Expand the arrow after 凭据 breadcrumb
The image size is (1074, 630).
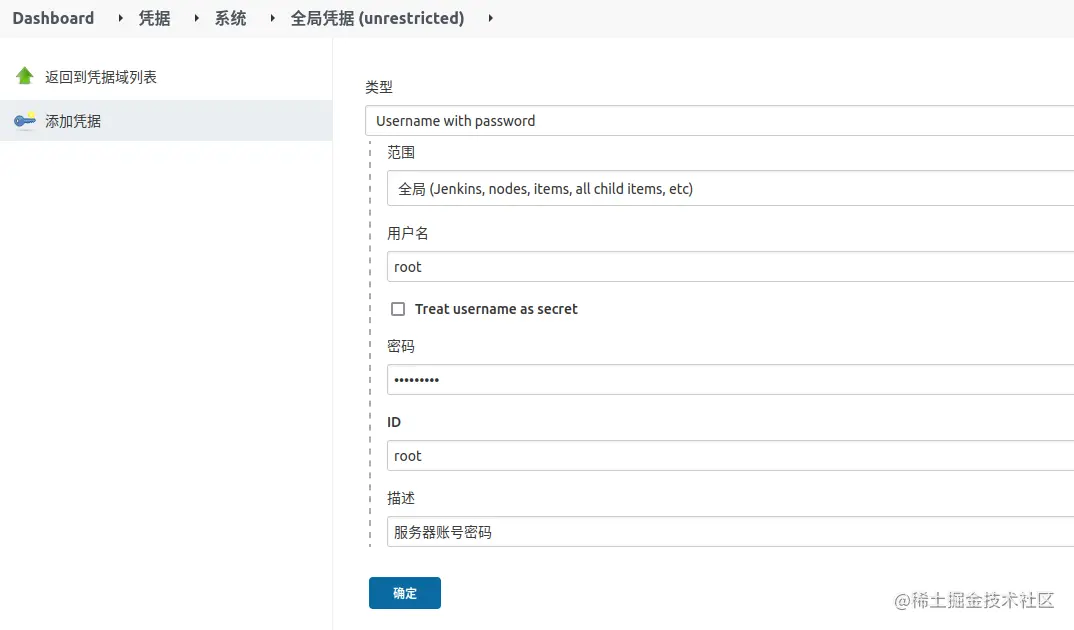tap(197, 18)
